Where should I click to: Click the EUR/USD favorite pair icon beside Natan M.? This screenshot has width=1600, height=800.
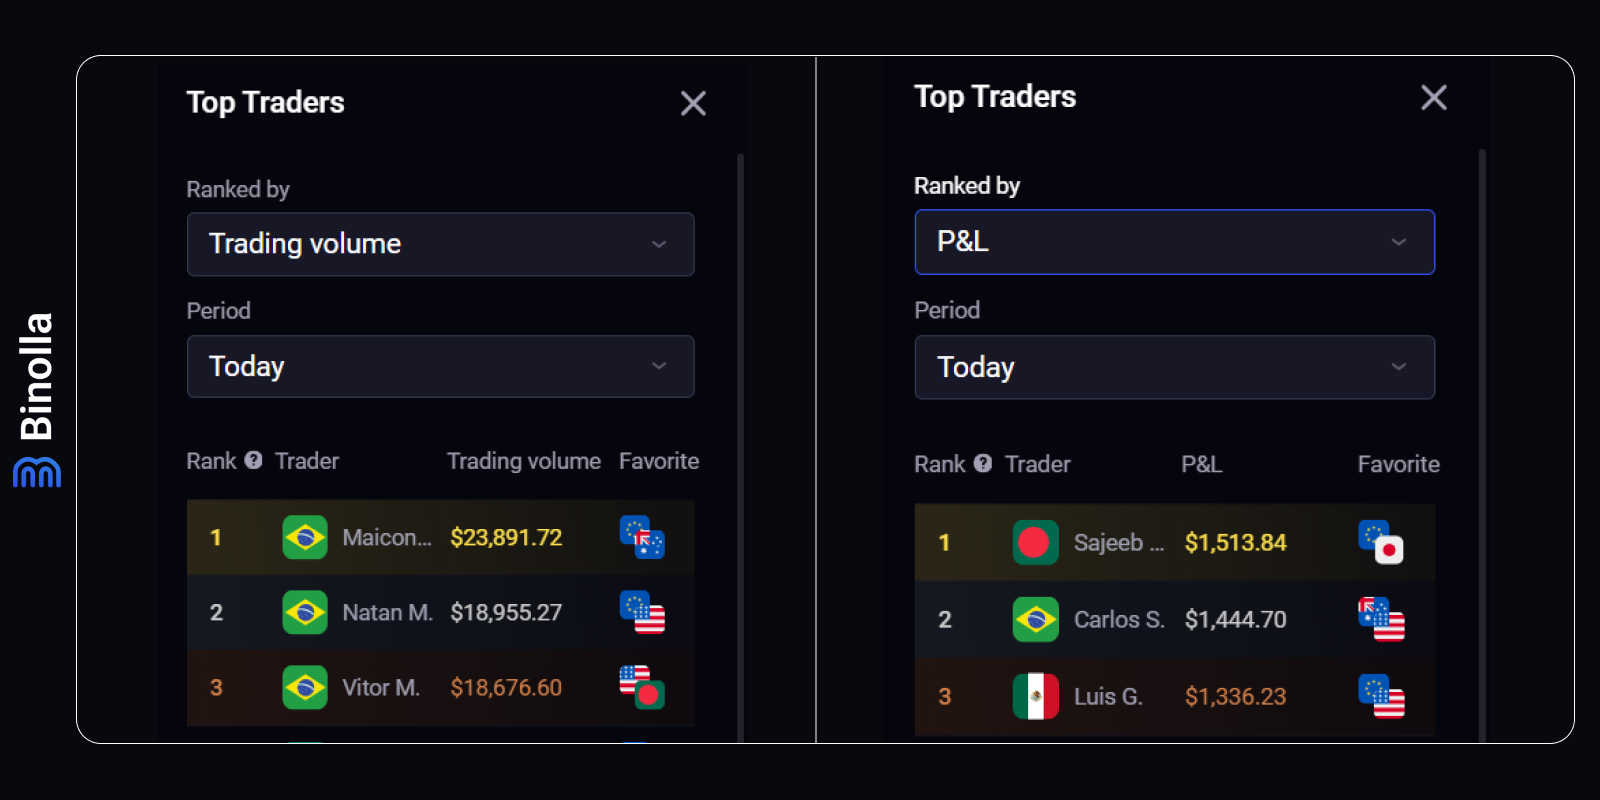point(643,613)
